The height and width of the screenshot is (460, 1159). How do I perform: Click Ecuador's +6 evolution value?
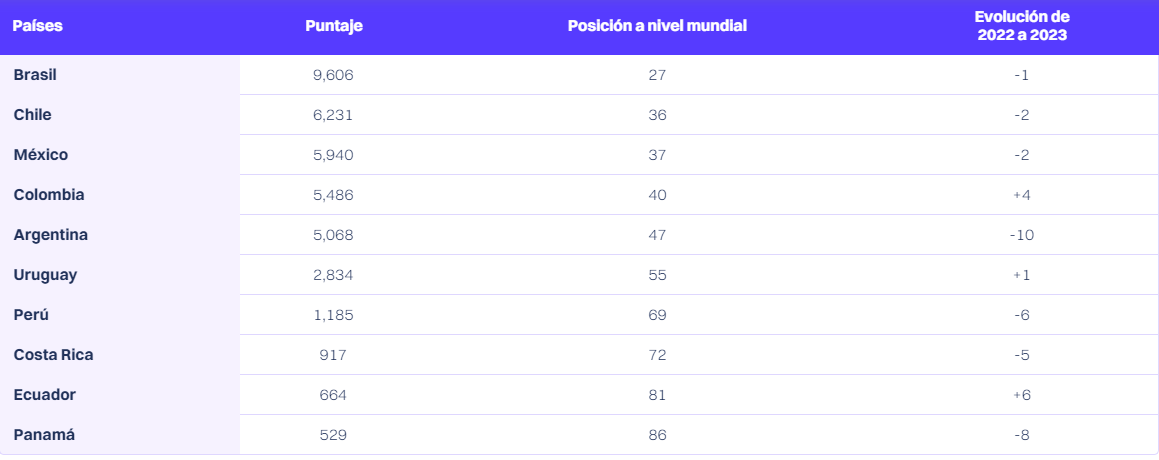point(1021,395)
